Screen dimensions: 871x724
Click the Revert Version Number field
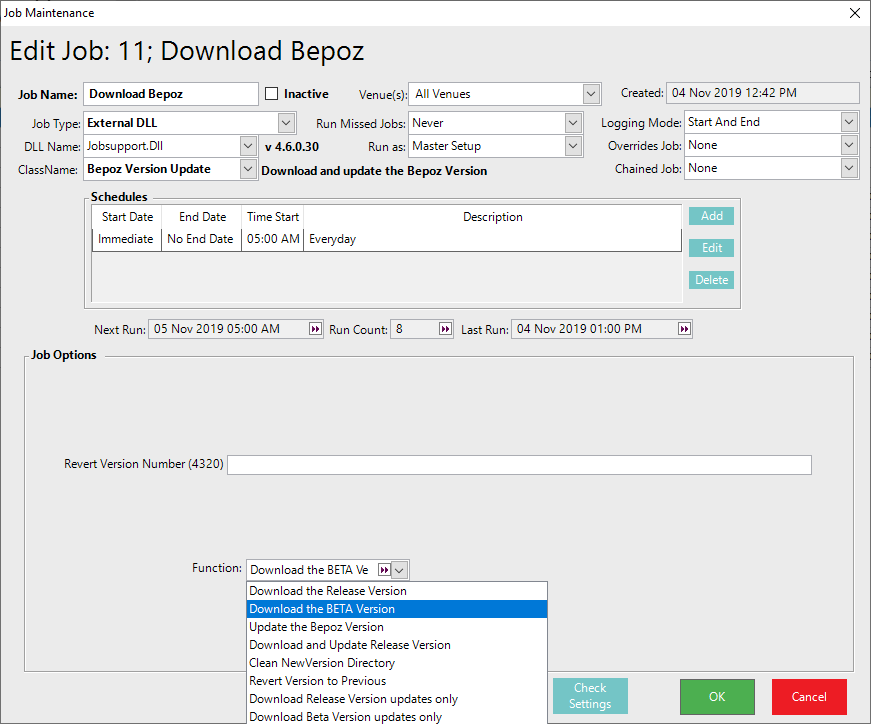coord(519,465)
